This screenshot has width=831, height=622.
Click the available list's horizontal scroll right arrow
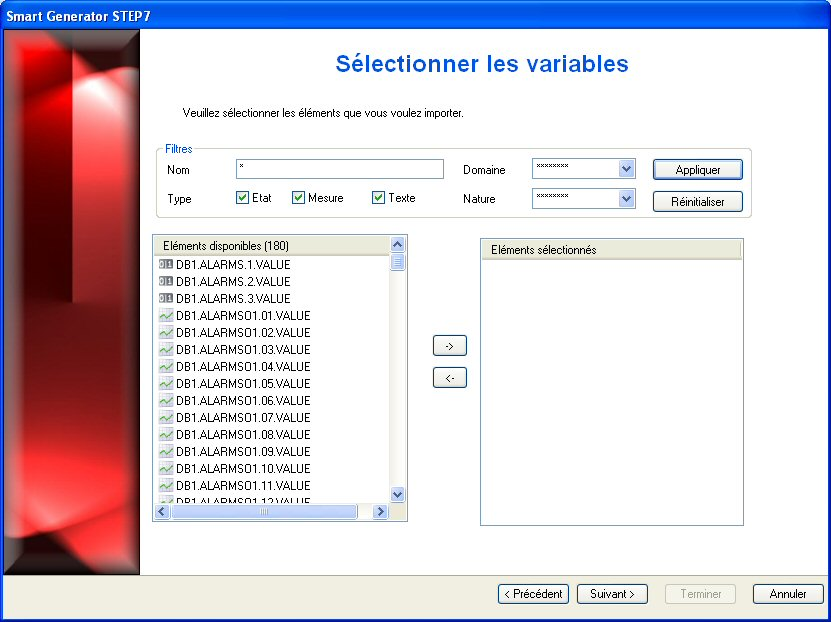[x=380, y=511]
